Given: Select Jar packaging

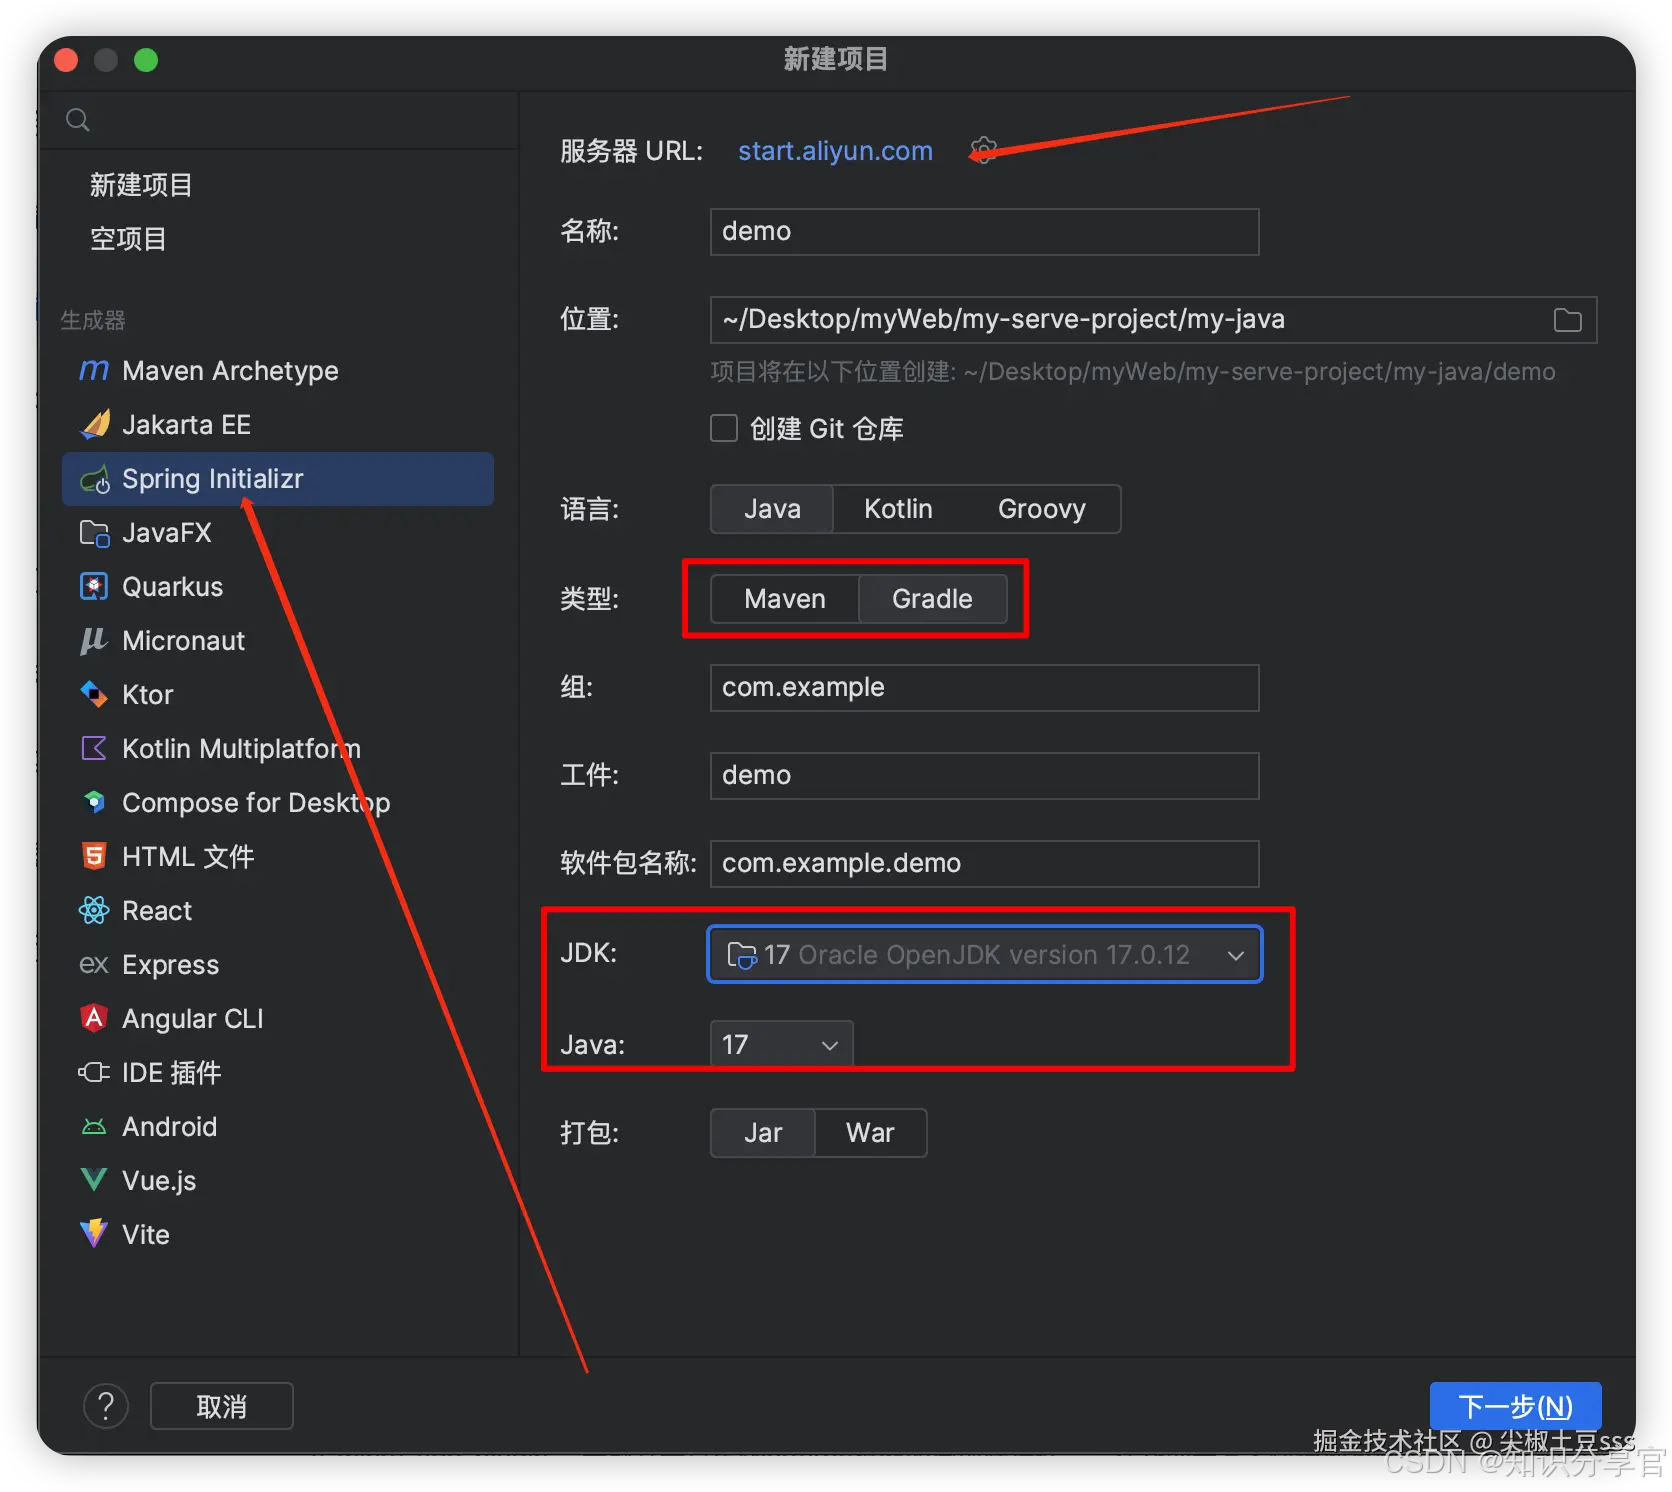Looking at the screenshot, I should pyautogui.click(x=763, y=1133).
